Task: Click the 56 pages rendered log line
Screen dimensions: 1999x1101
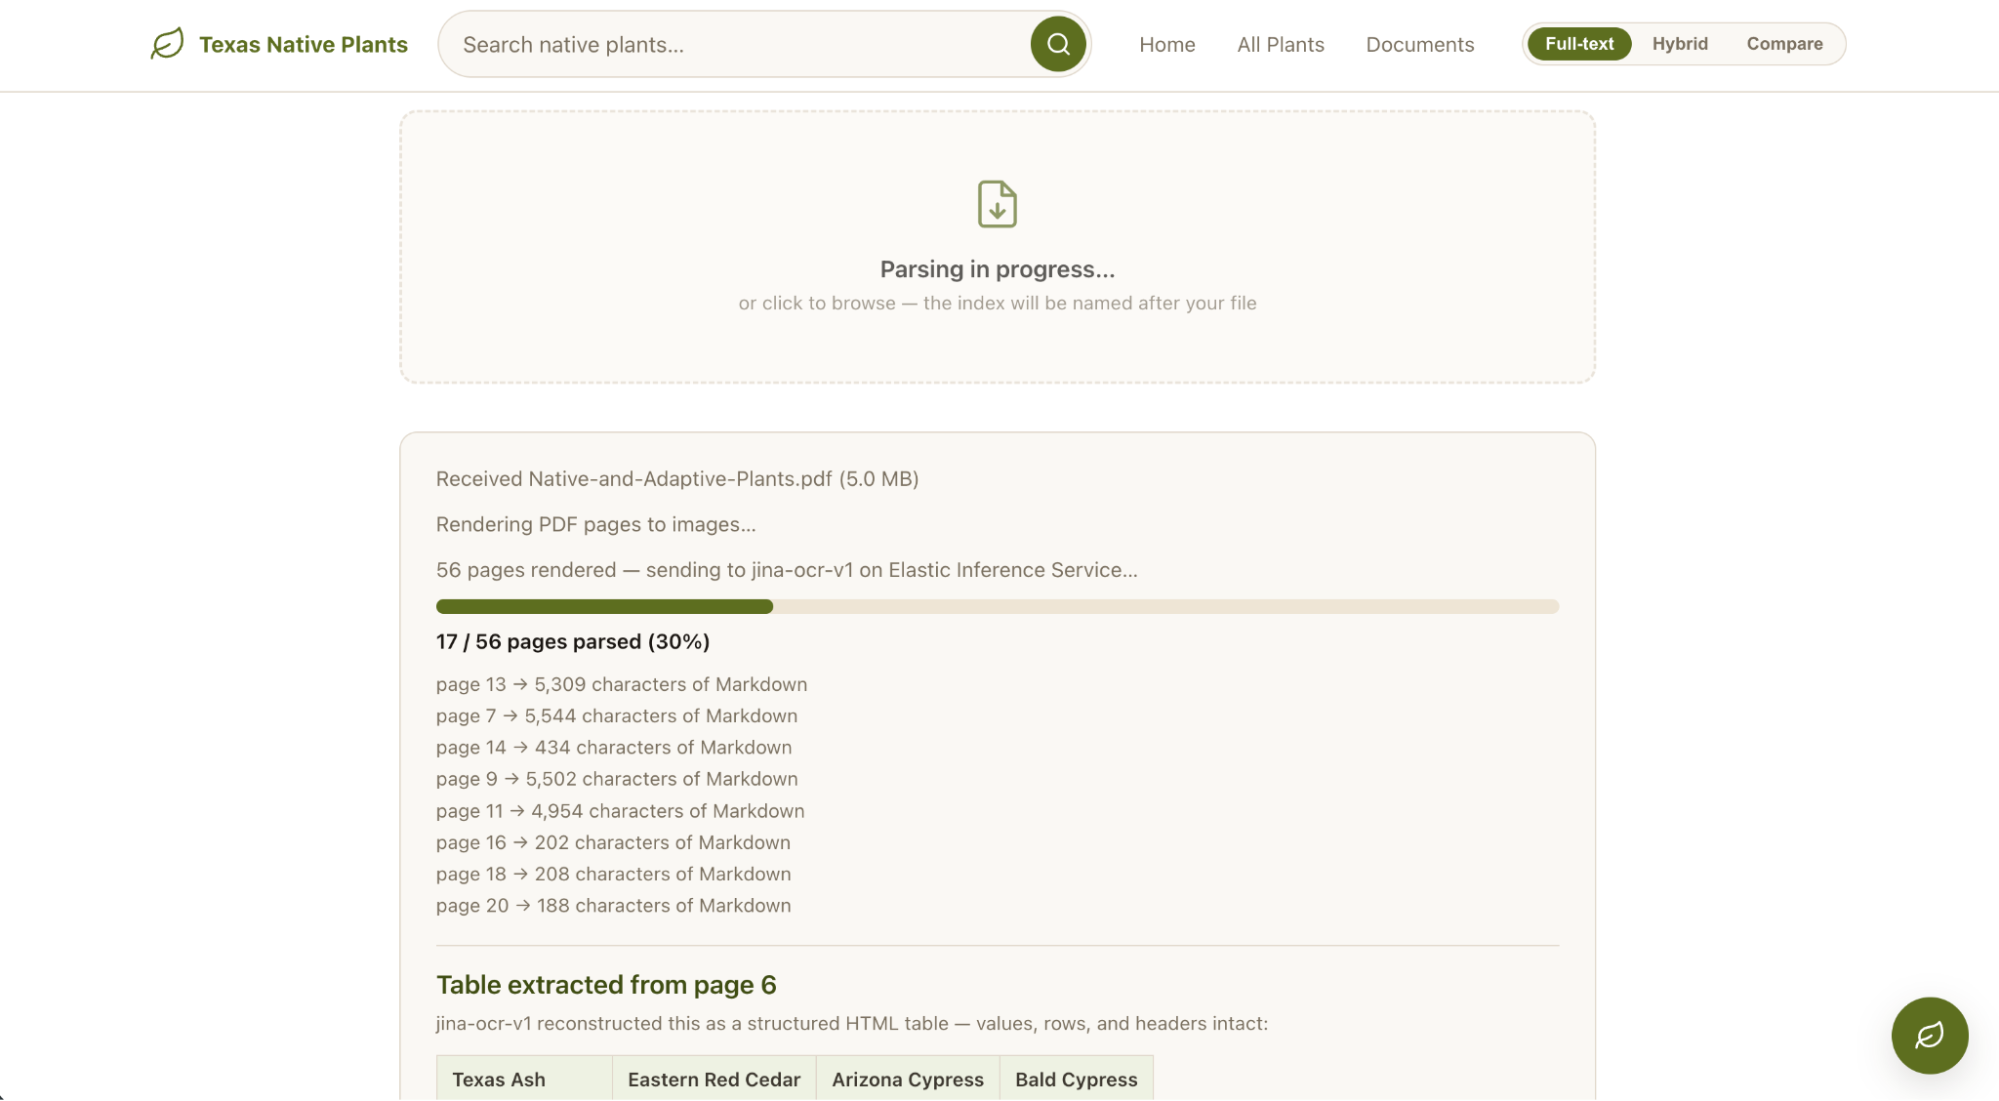Action: point(786,570)
